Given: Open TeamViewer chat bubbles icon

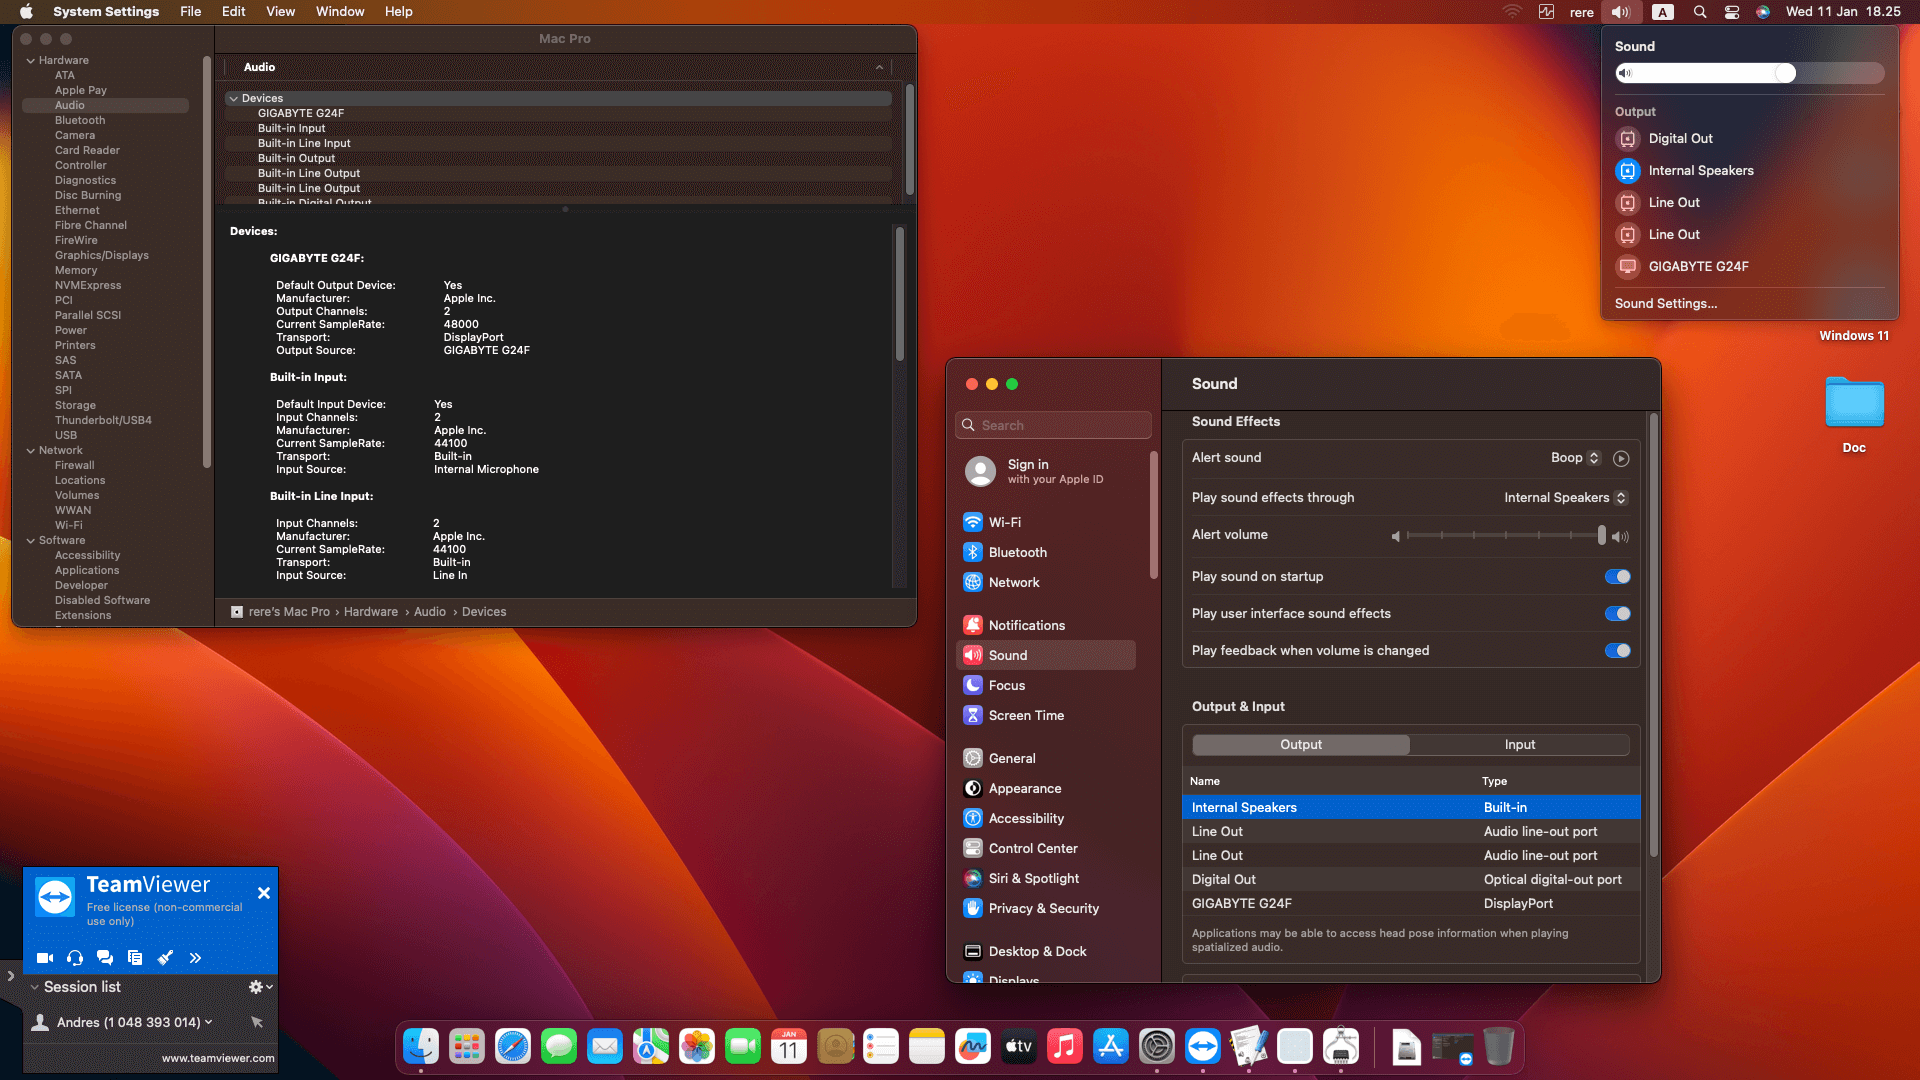Looking at the screenshot, I should coord(105,958).
